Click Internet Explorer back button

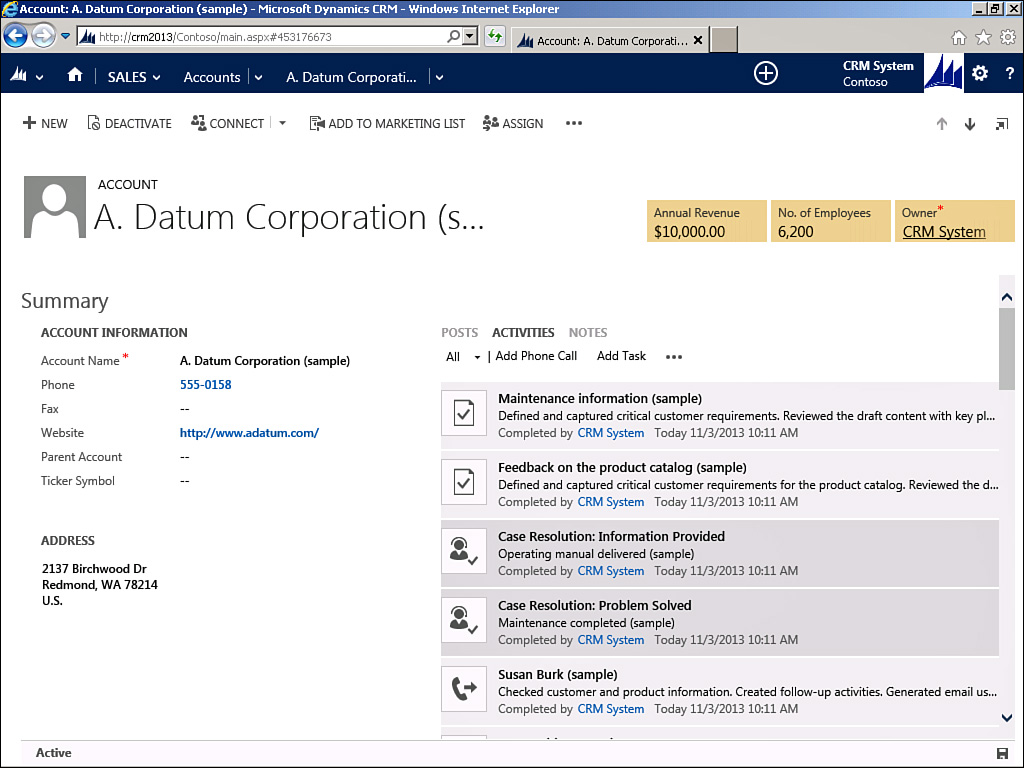point(16,36)
